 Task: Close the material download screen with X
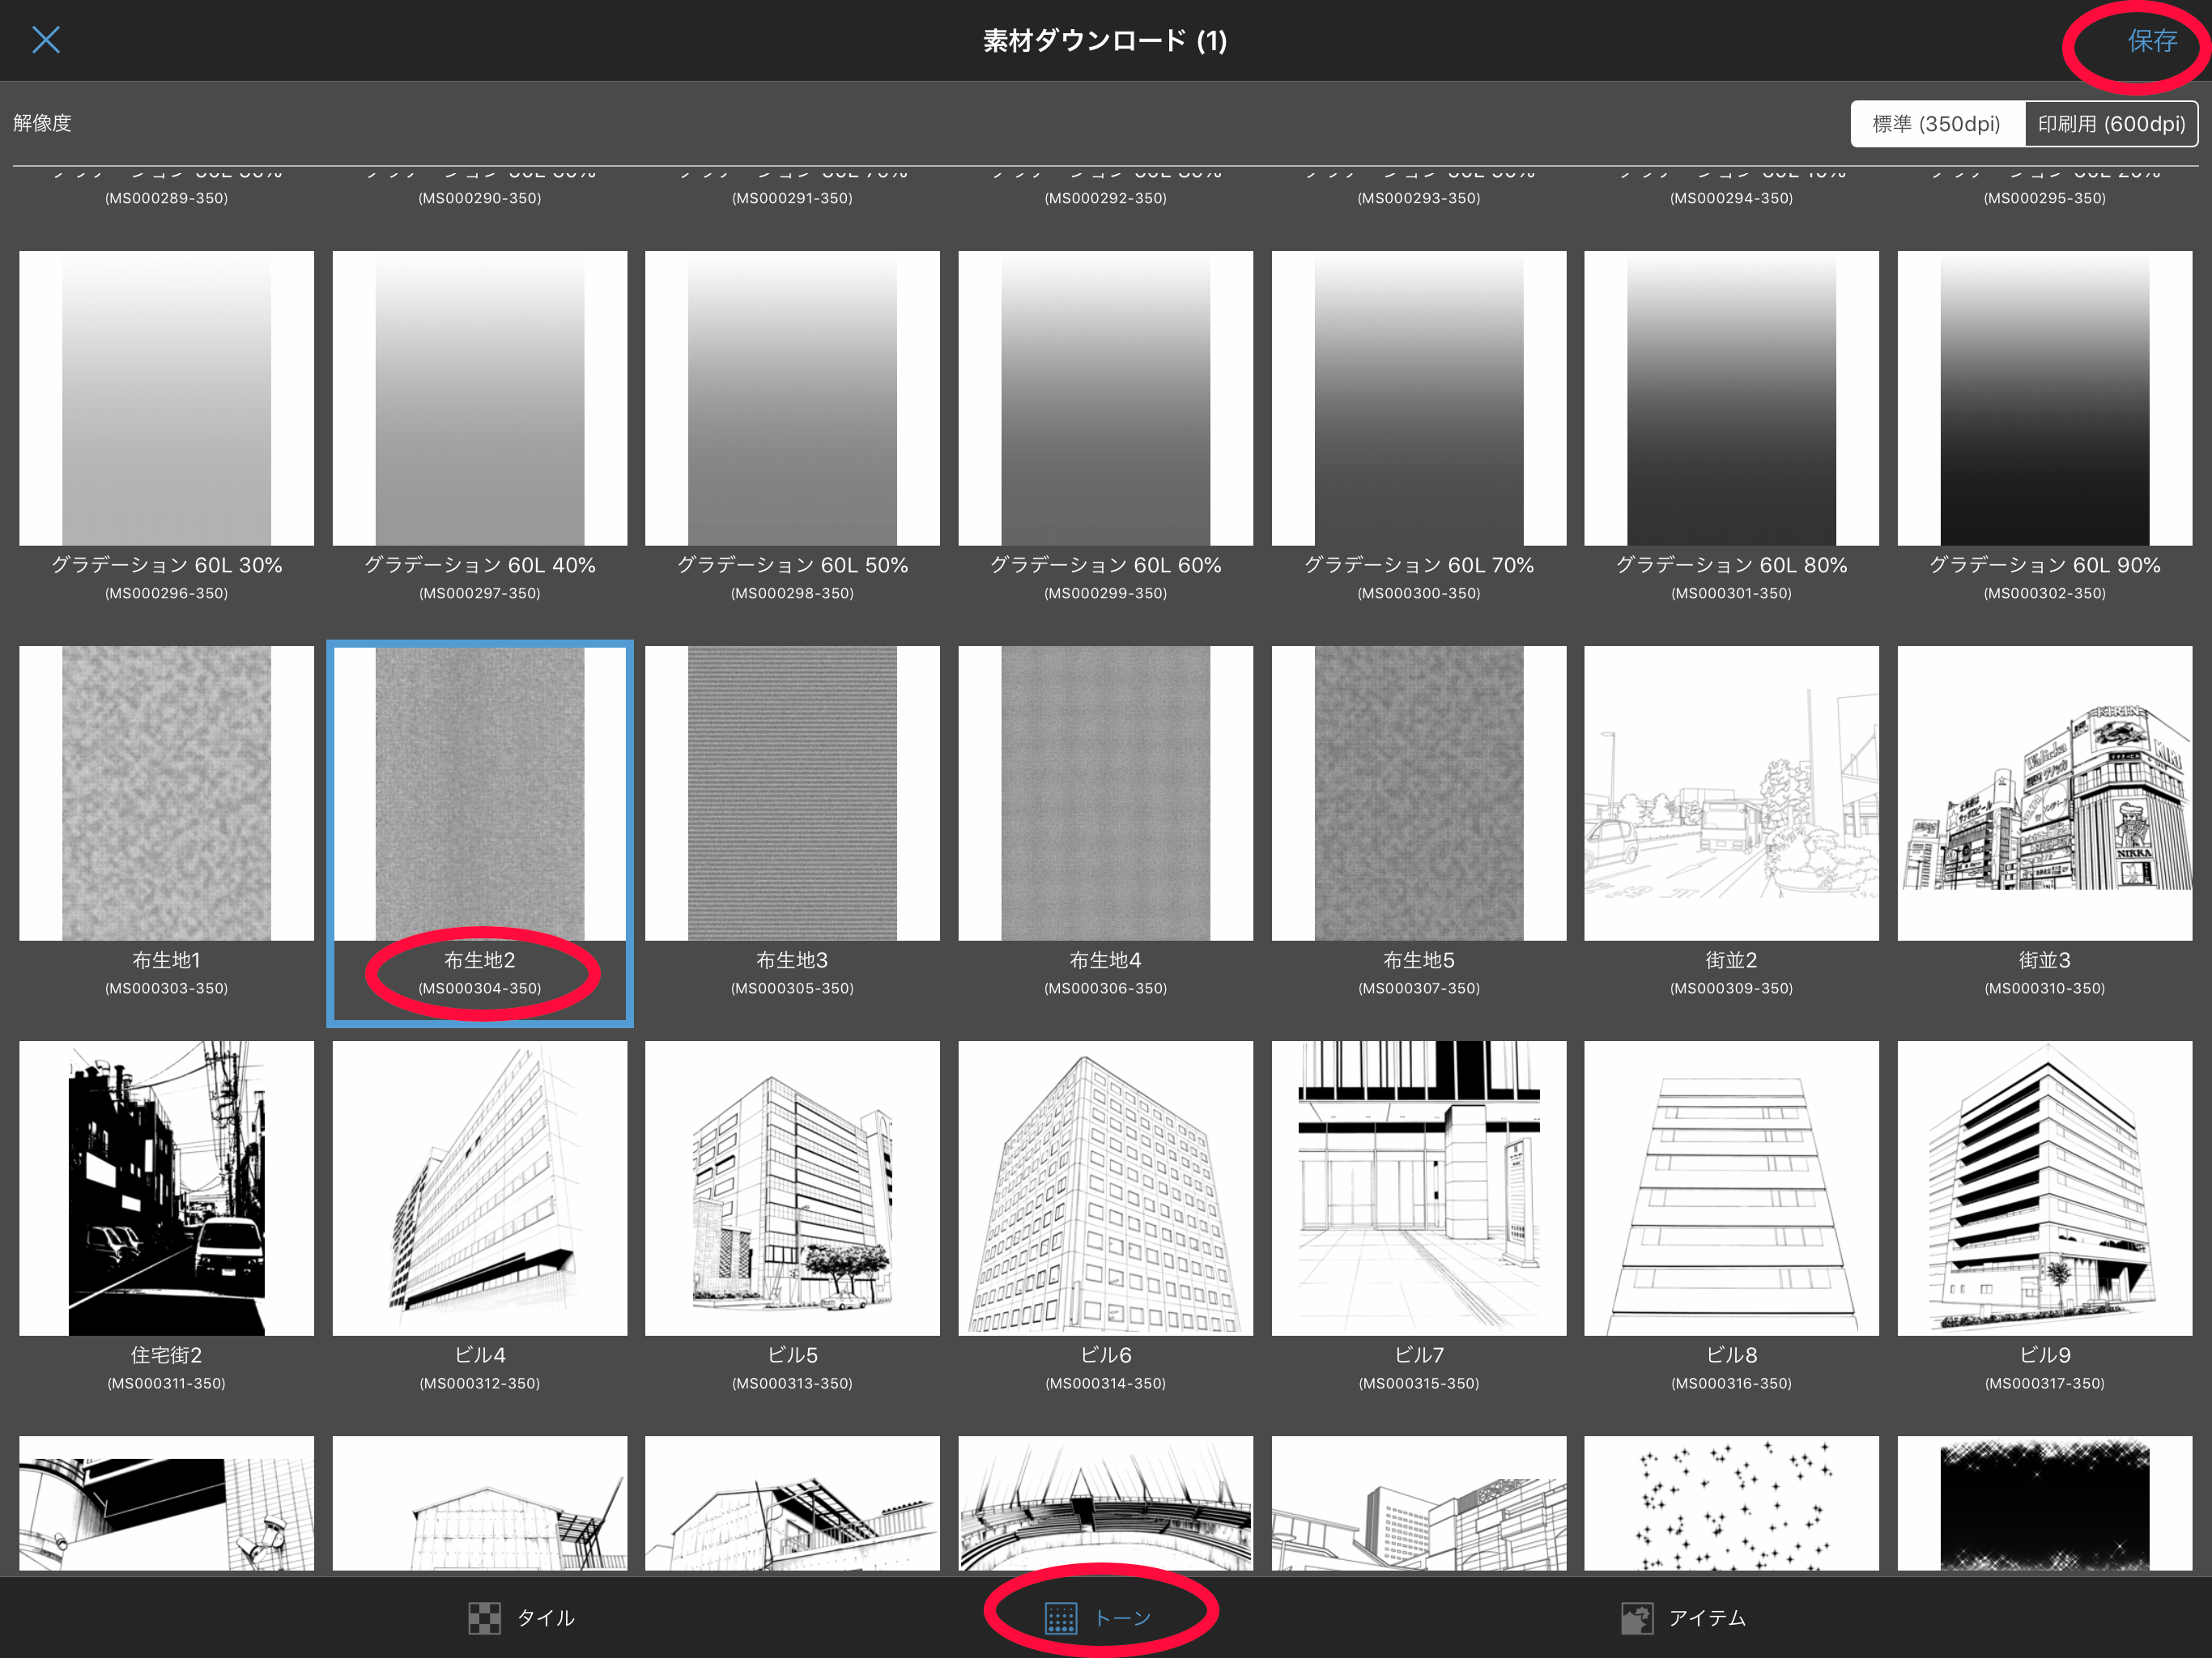pos(46,40)
